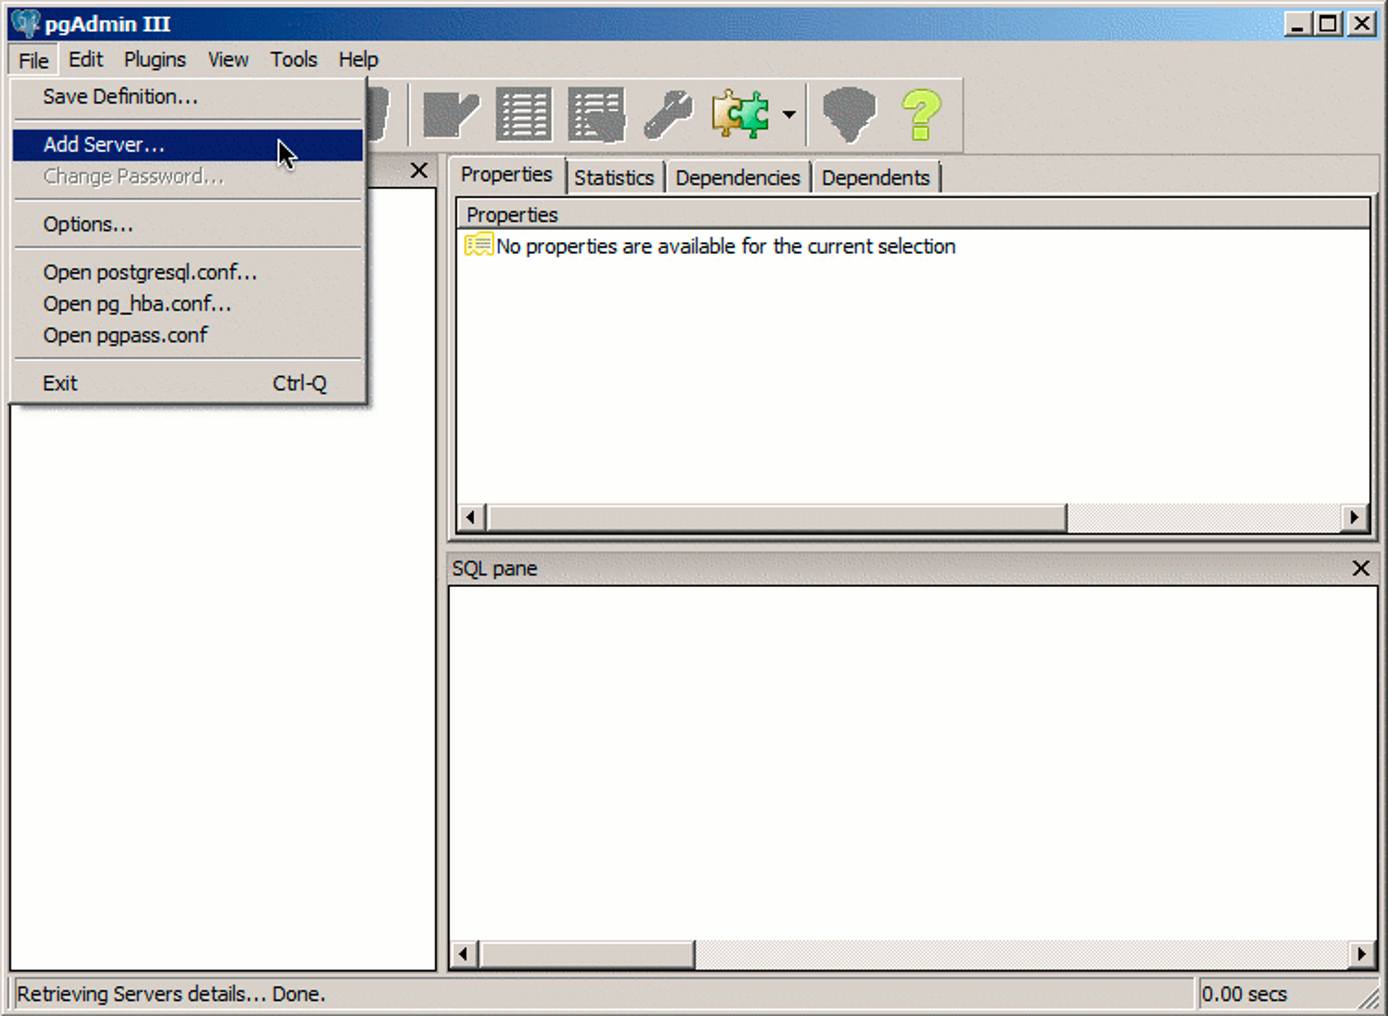Click the maintenance wrench toolbar icon
1388x1016 pixels.
pyautogui.click(x=667, y=113)
